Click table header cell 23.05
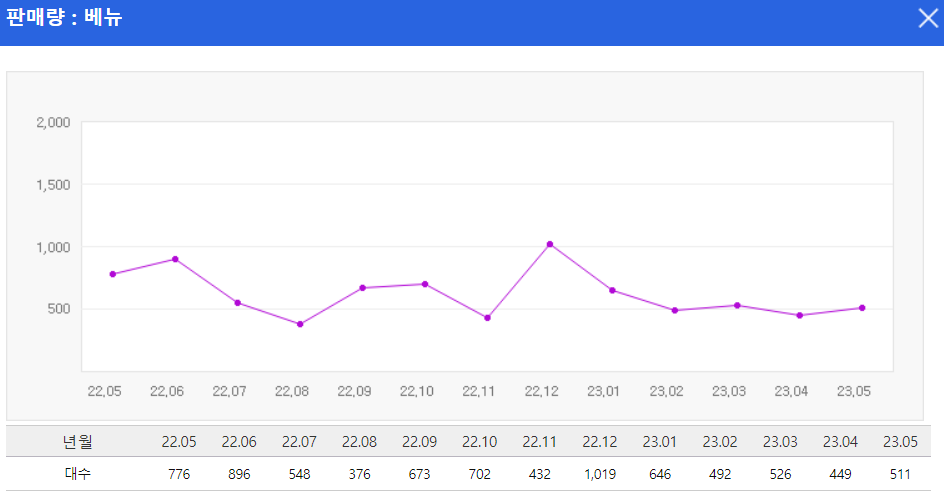This screenshot has width=944, height=493. [900, 442]
